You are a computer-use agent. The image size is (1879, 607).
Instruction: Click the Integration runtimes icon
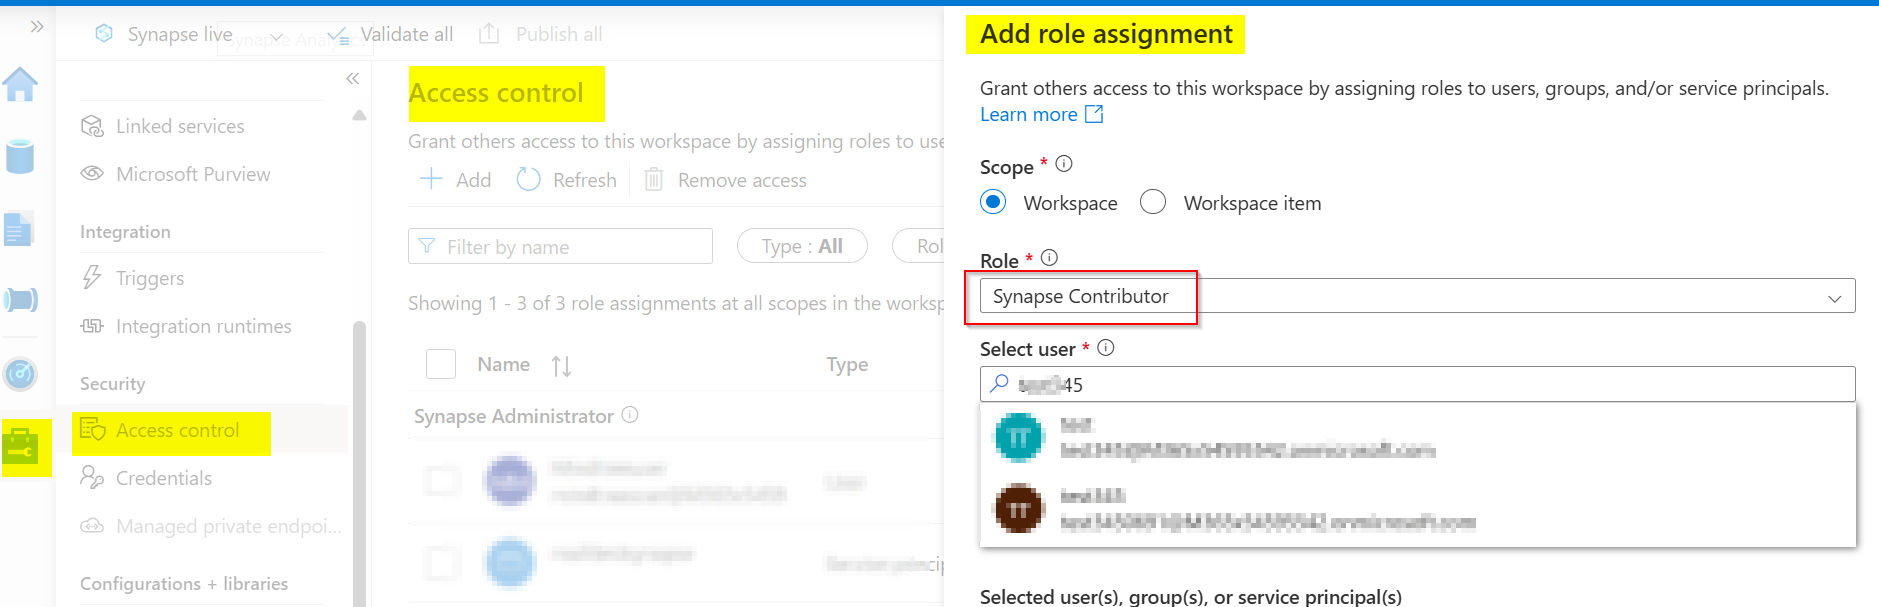[x=92, y=326]
